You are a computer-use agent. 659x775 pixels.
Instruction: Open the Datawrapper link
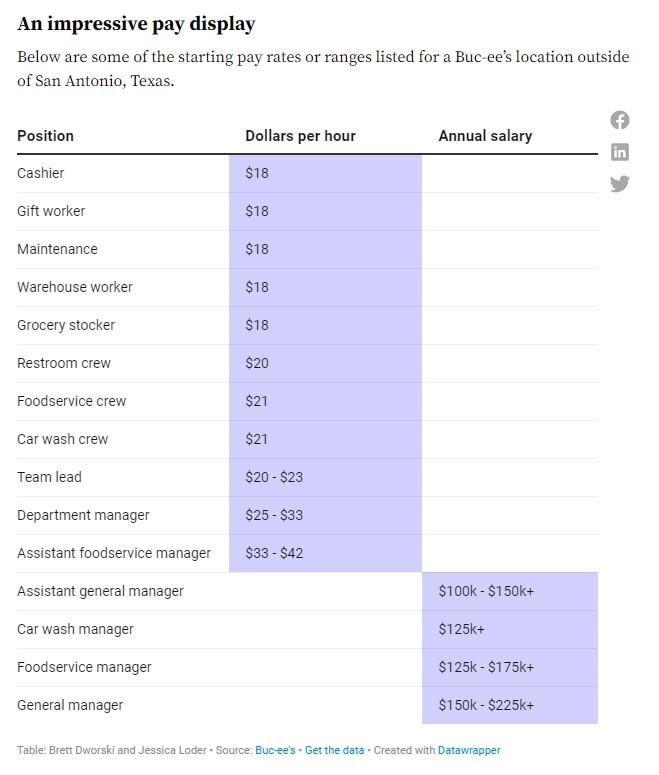468,750
